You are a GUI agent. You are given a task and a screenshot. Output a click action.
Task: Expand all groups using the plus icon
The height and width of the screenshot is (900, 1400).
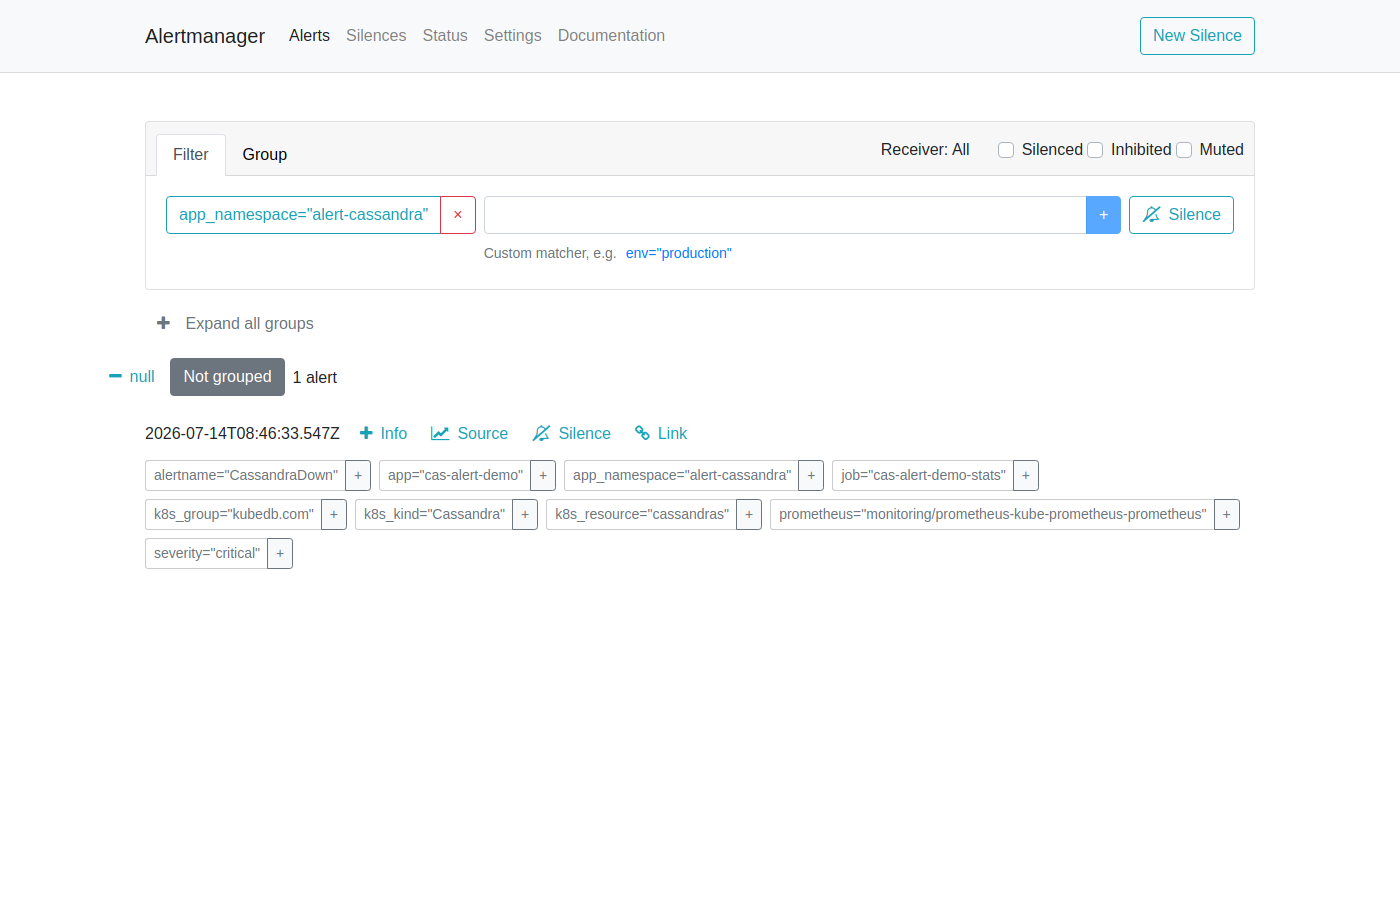pyautogui.click(x=164, y=323)
